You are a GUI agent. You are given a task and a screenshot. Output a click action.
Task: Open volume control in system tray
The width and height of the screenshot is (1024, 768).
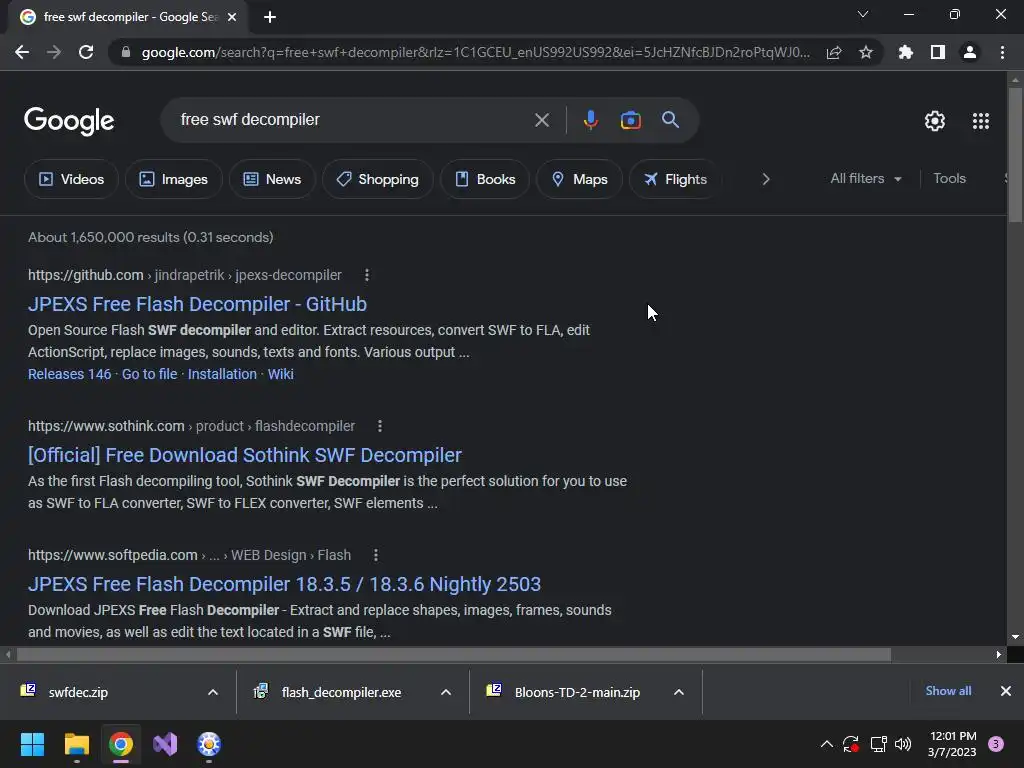(903, 744)
